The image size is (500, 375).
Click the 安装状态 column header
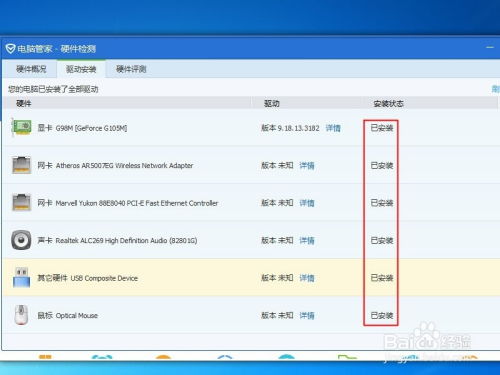point(389,104)
